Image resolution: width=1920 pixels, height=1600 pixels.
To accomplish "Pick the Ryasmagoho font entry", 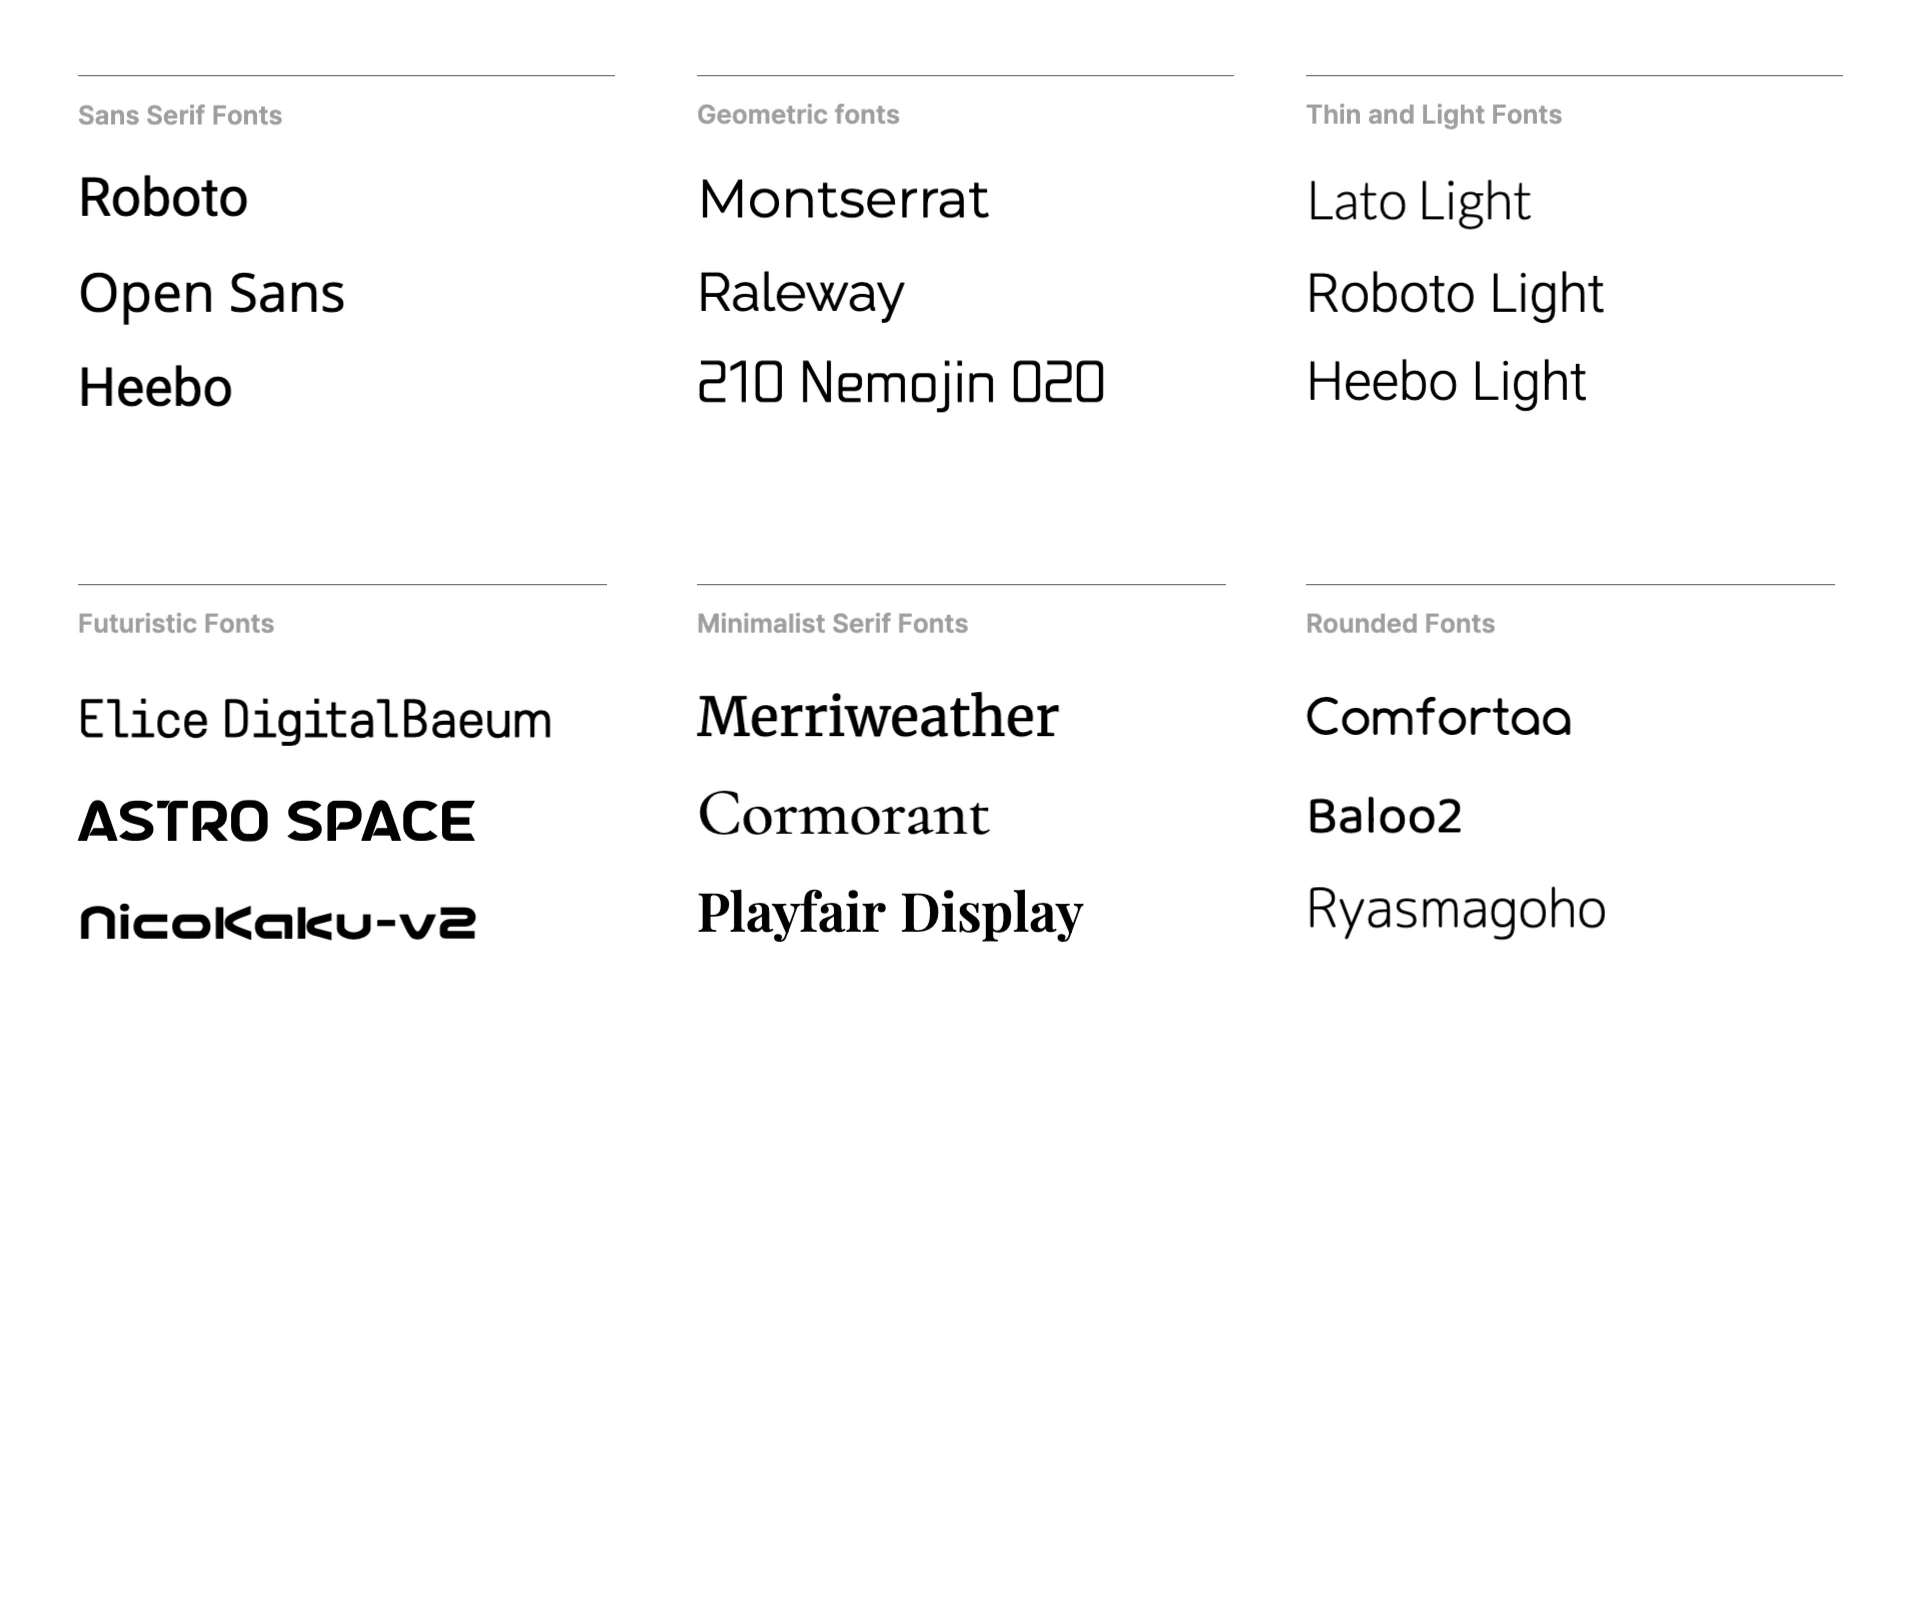I will click(x=1456, y=911).
